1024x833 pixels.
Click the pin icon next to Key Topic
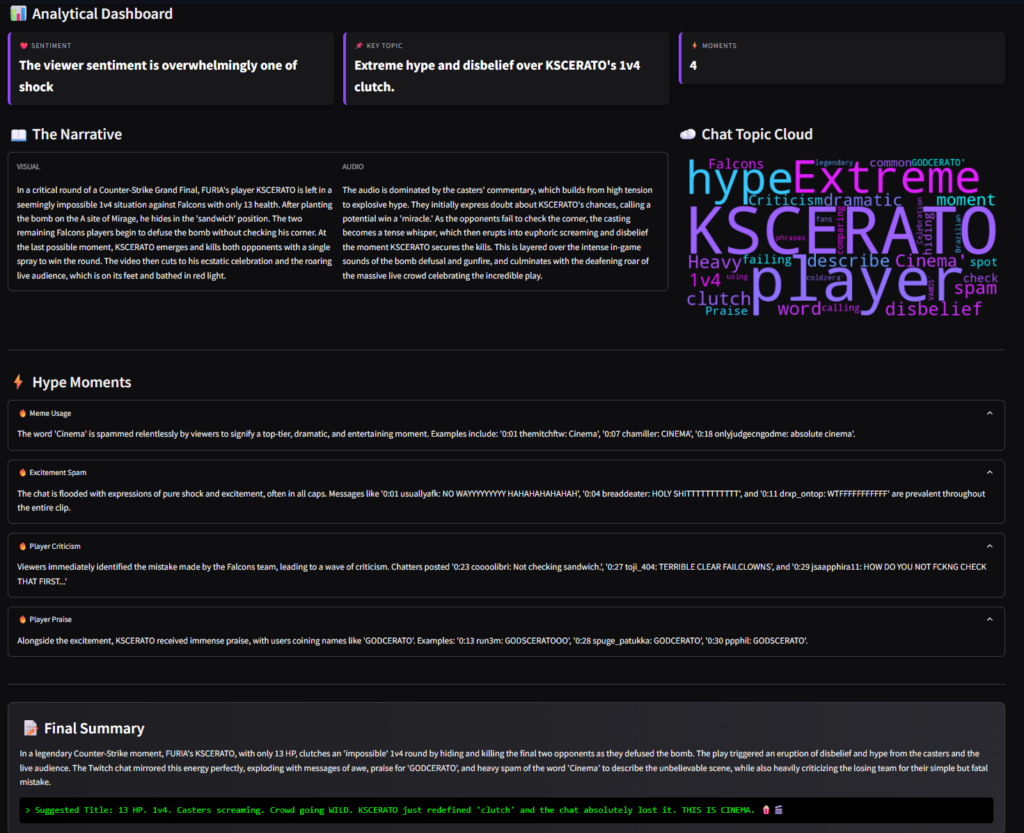pyautogui.click(x=359, y=46)
